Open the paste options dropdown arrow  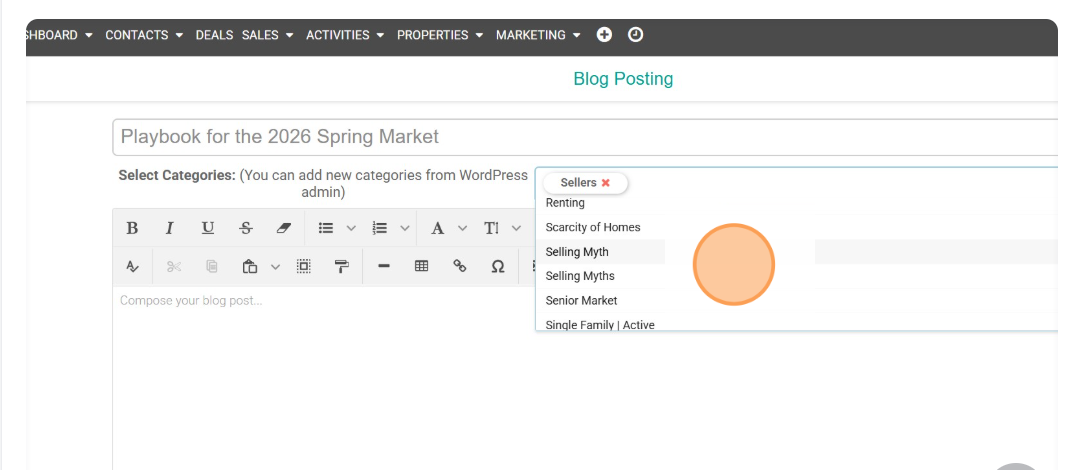275,266
